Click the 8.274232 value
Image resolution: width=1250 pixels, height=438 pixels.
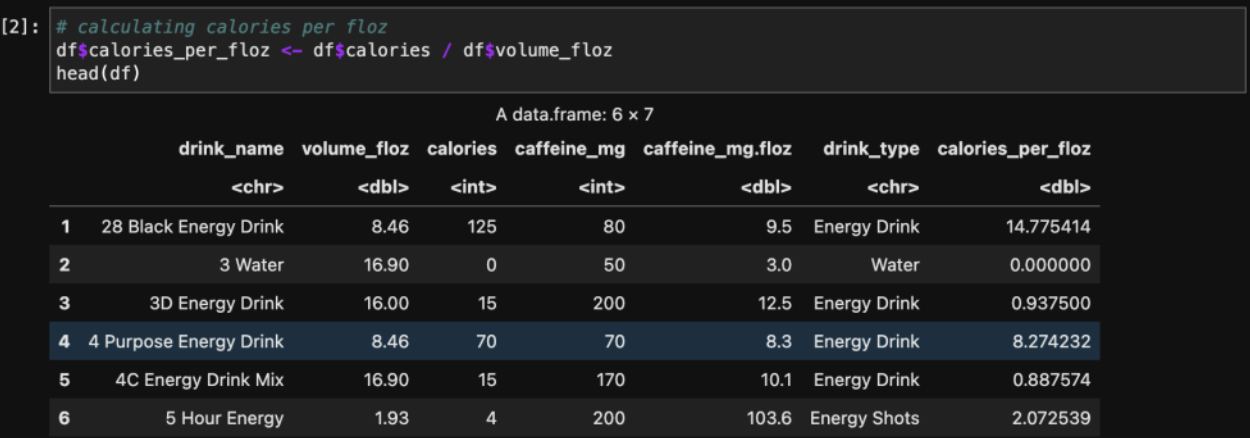[x=1052, y=342]
